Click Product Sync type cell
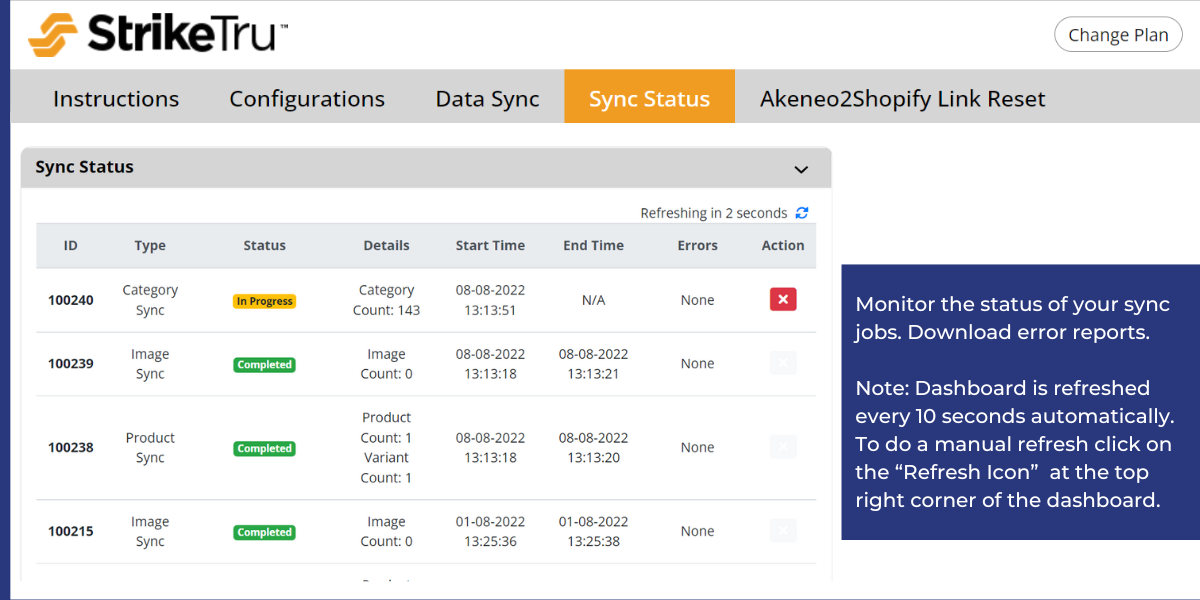Viewport: 1200px width, 600px height. (150, 448)
